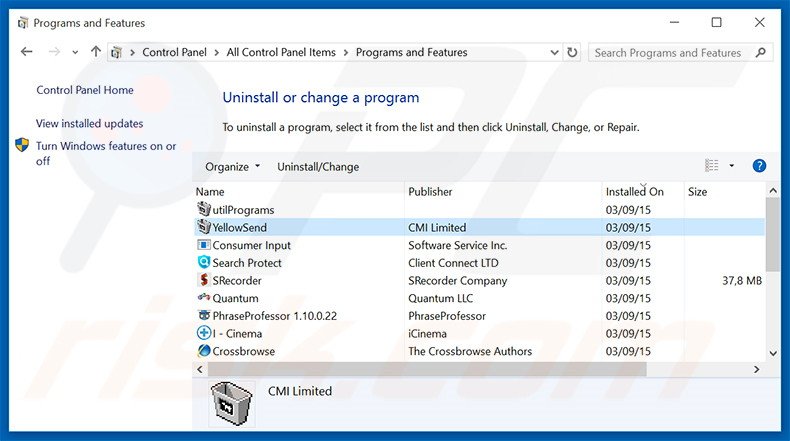The image size is (790, 441).
Task: Click the horizontal scrollbar right arrow
Action: [x=756, y=369]
